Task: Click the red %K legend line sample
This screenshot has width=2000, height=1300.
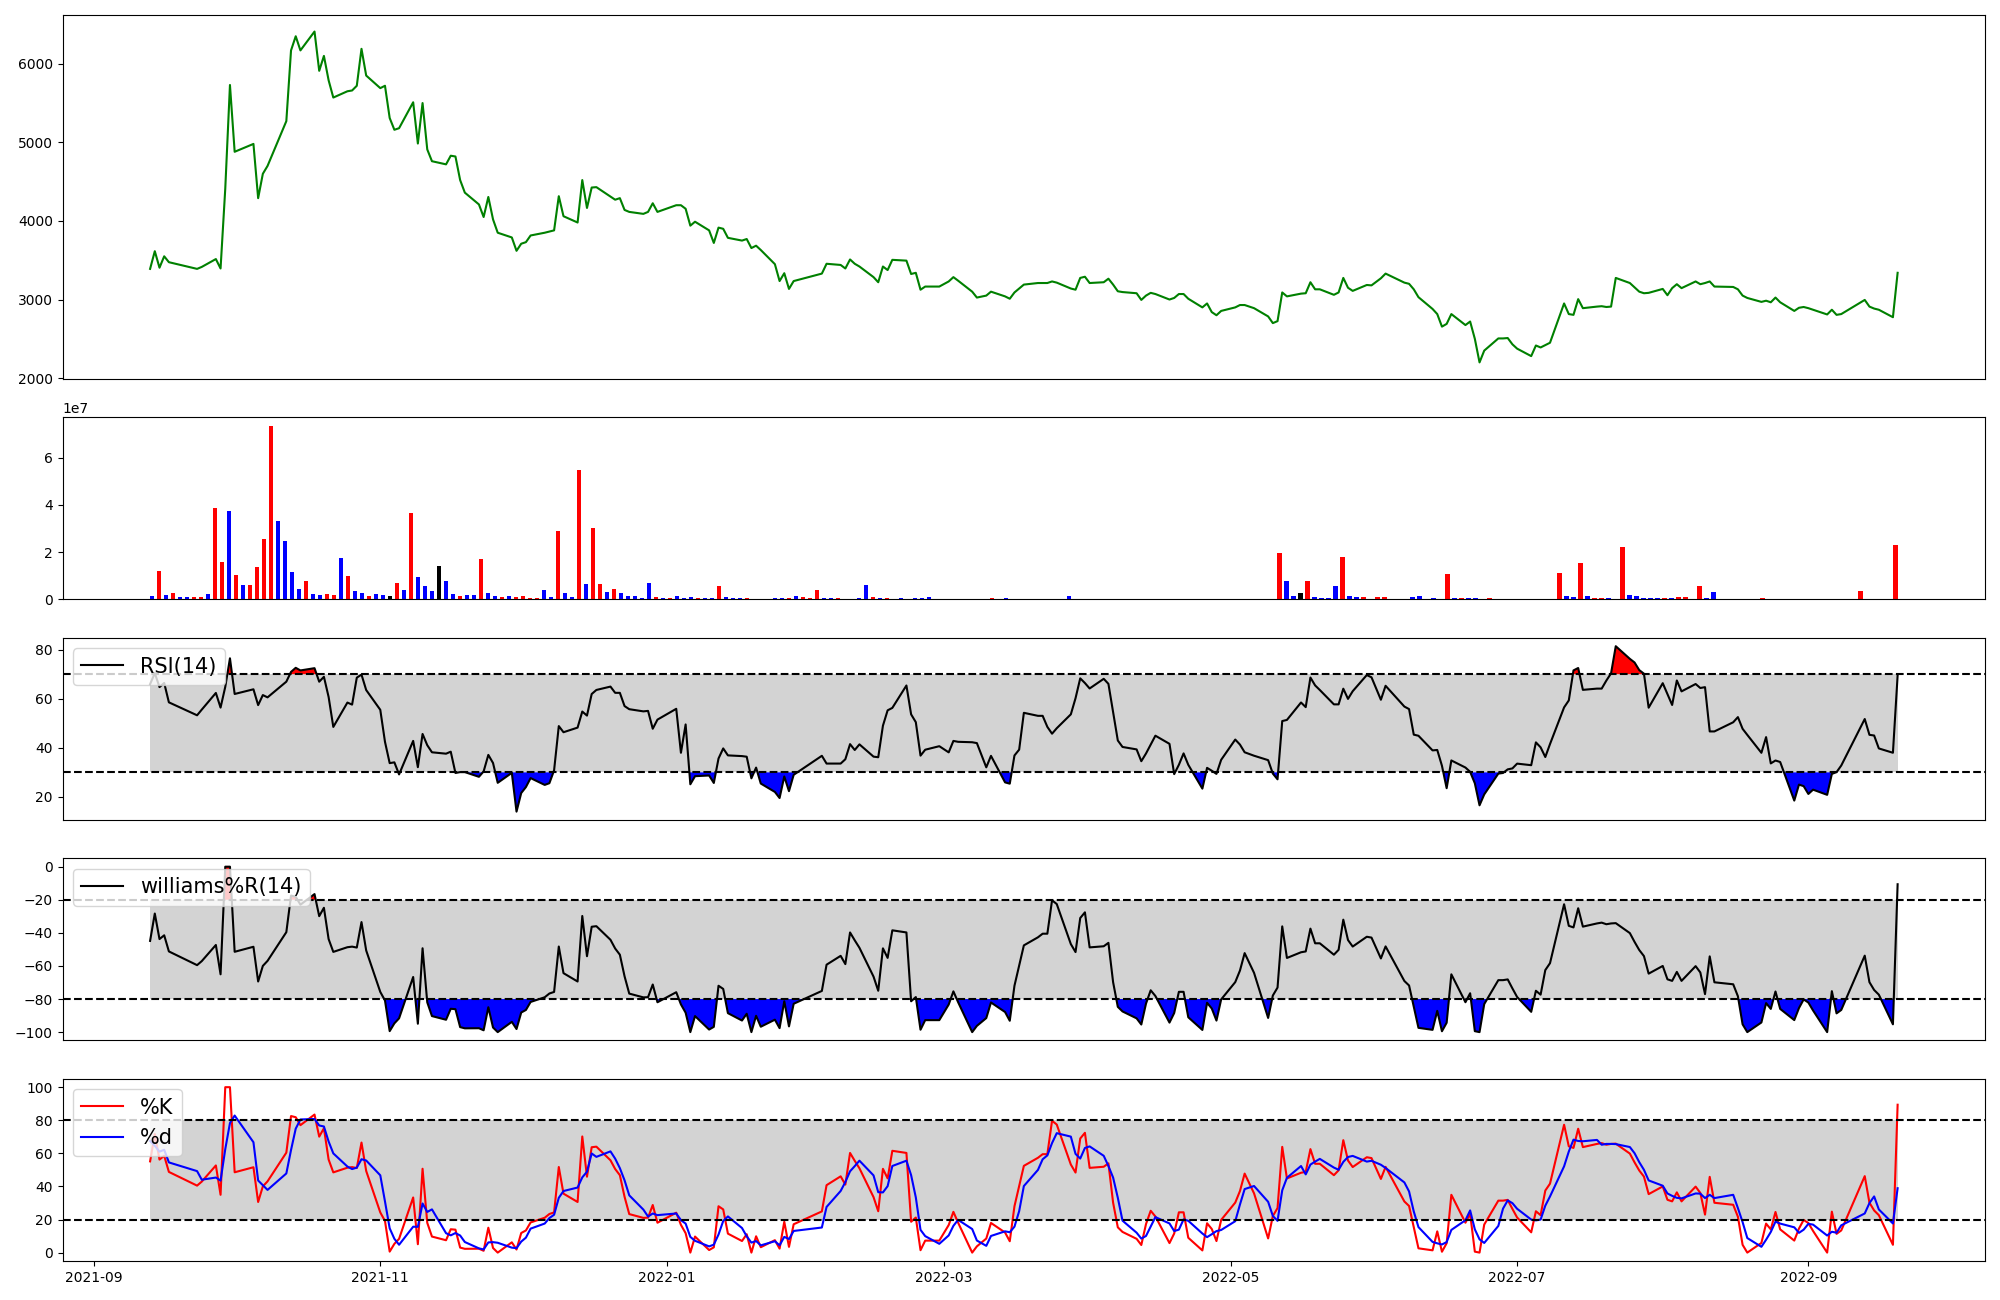Action: 103,1107
